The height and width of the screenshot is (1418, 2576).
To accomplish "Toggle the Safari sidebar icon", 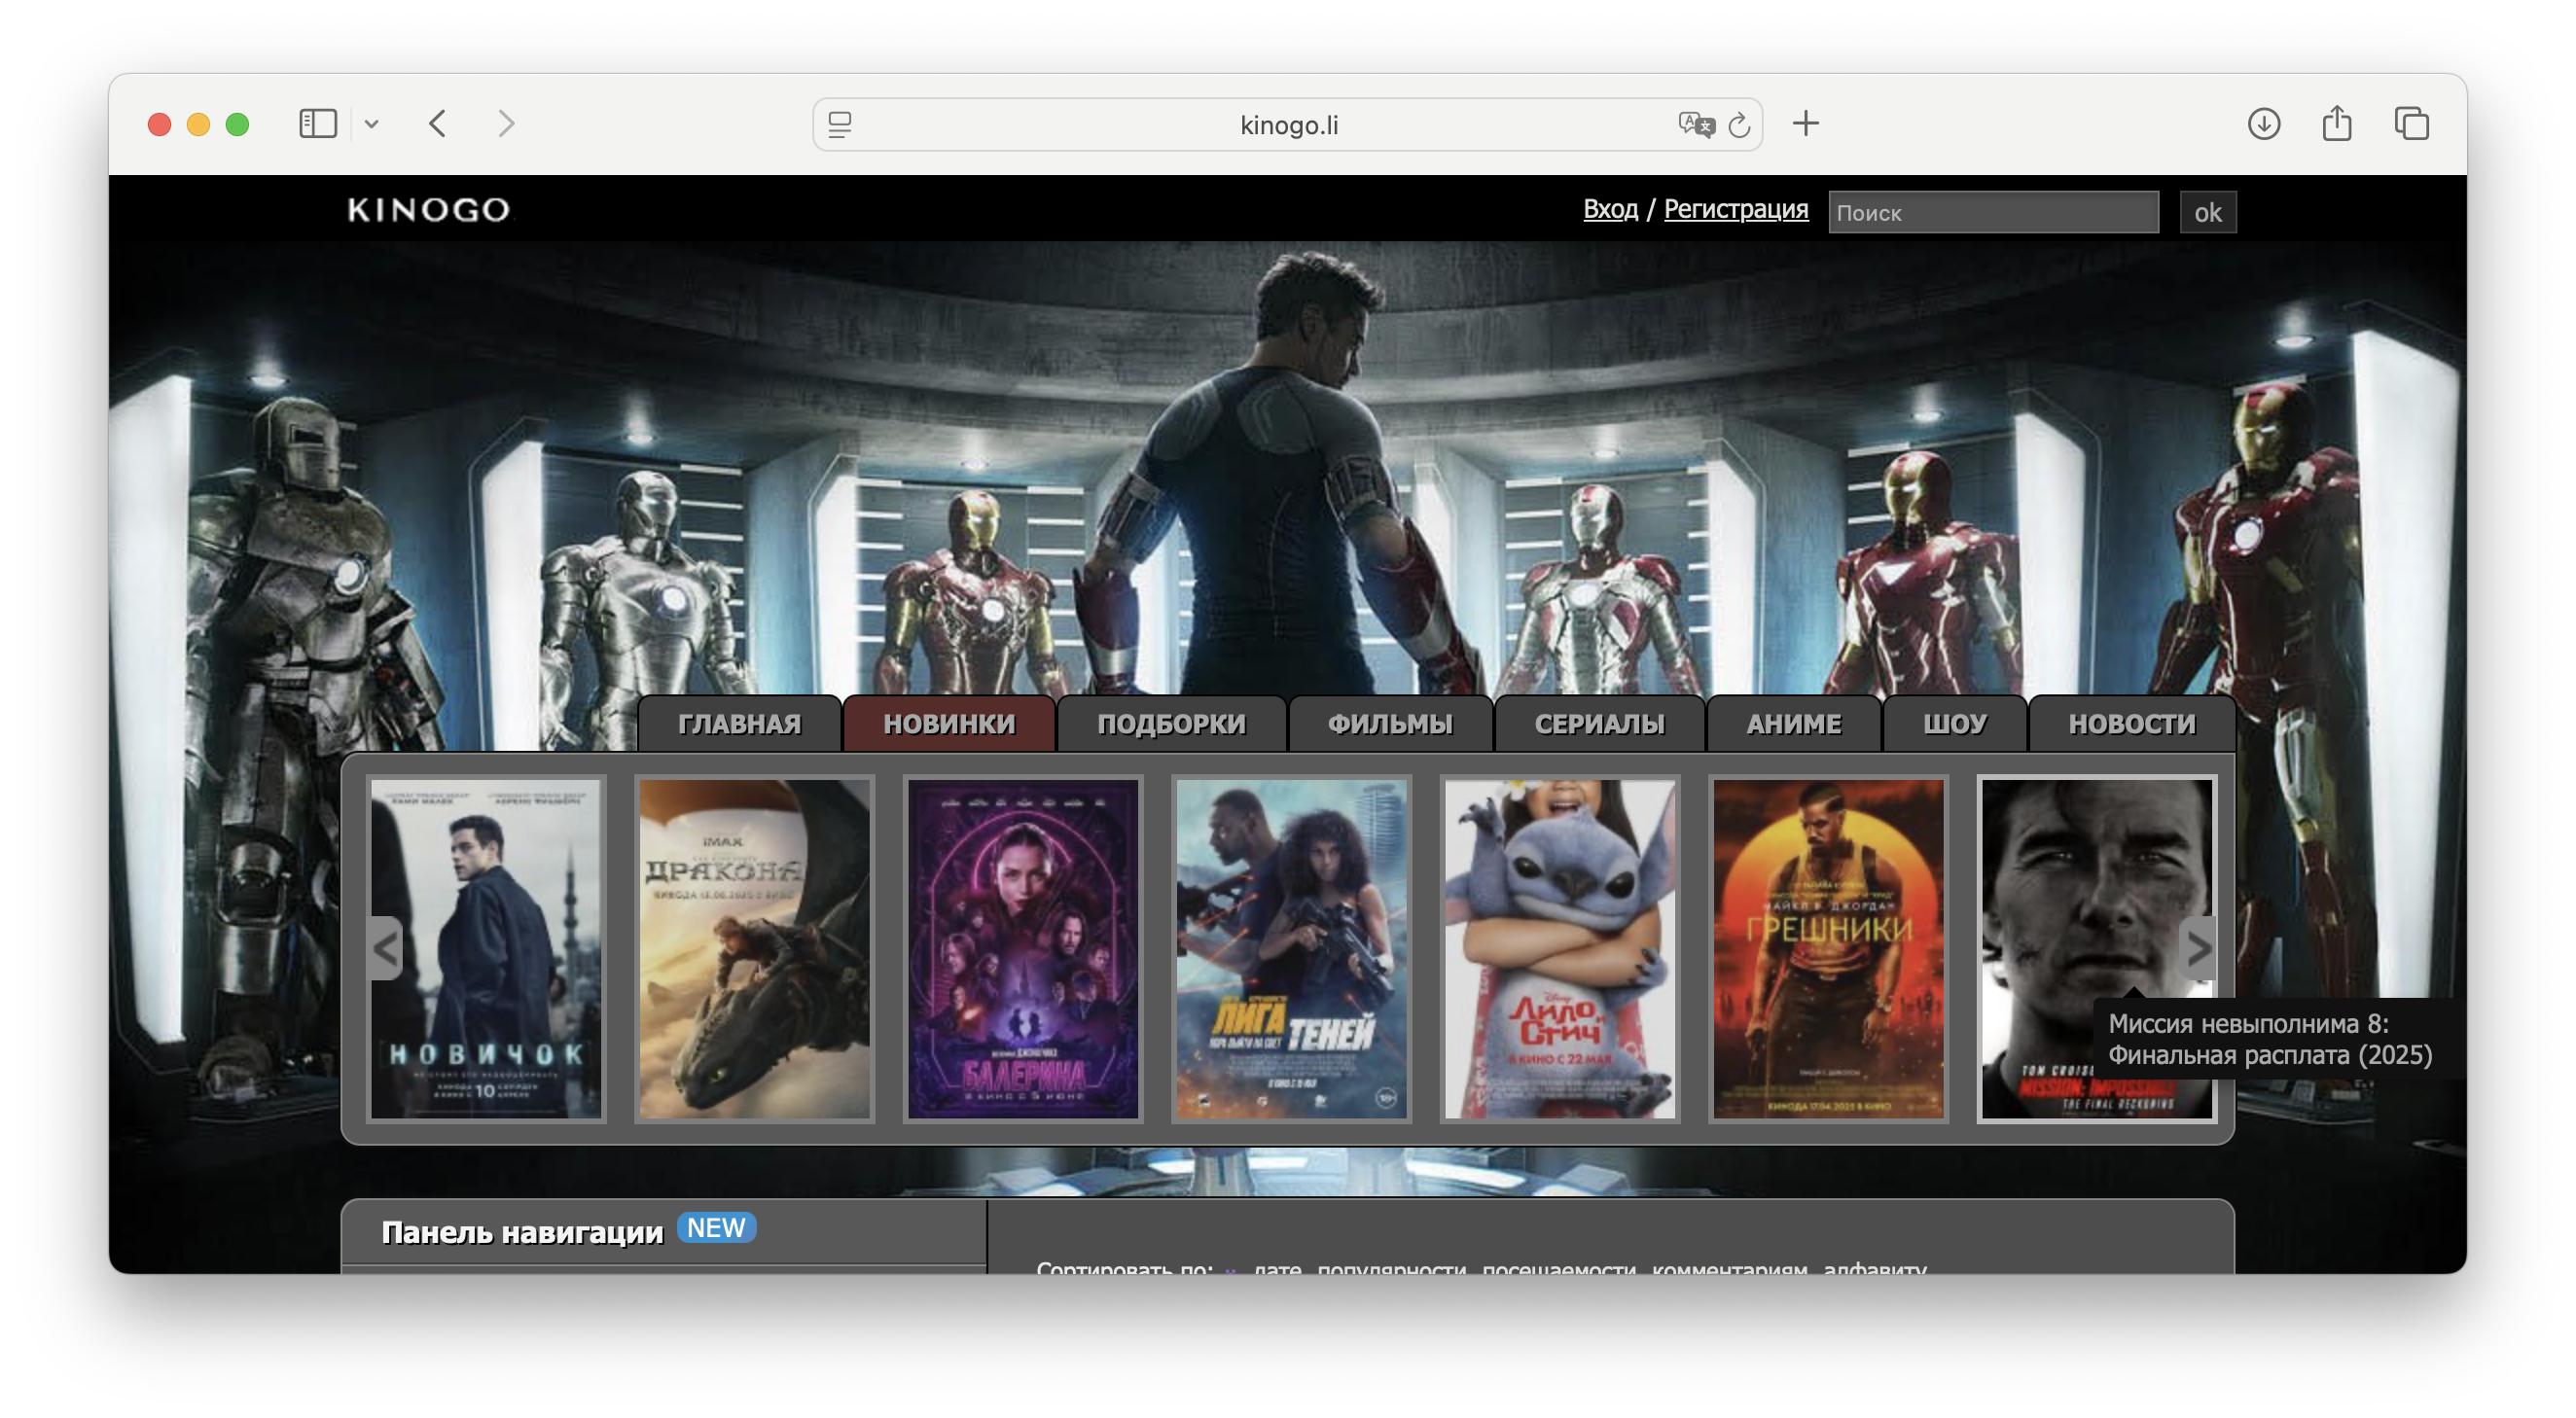I will pos(318,124).
